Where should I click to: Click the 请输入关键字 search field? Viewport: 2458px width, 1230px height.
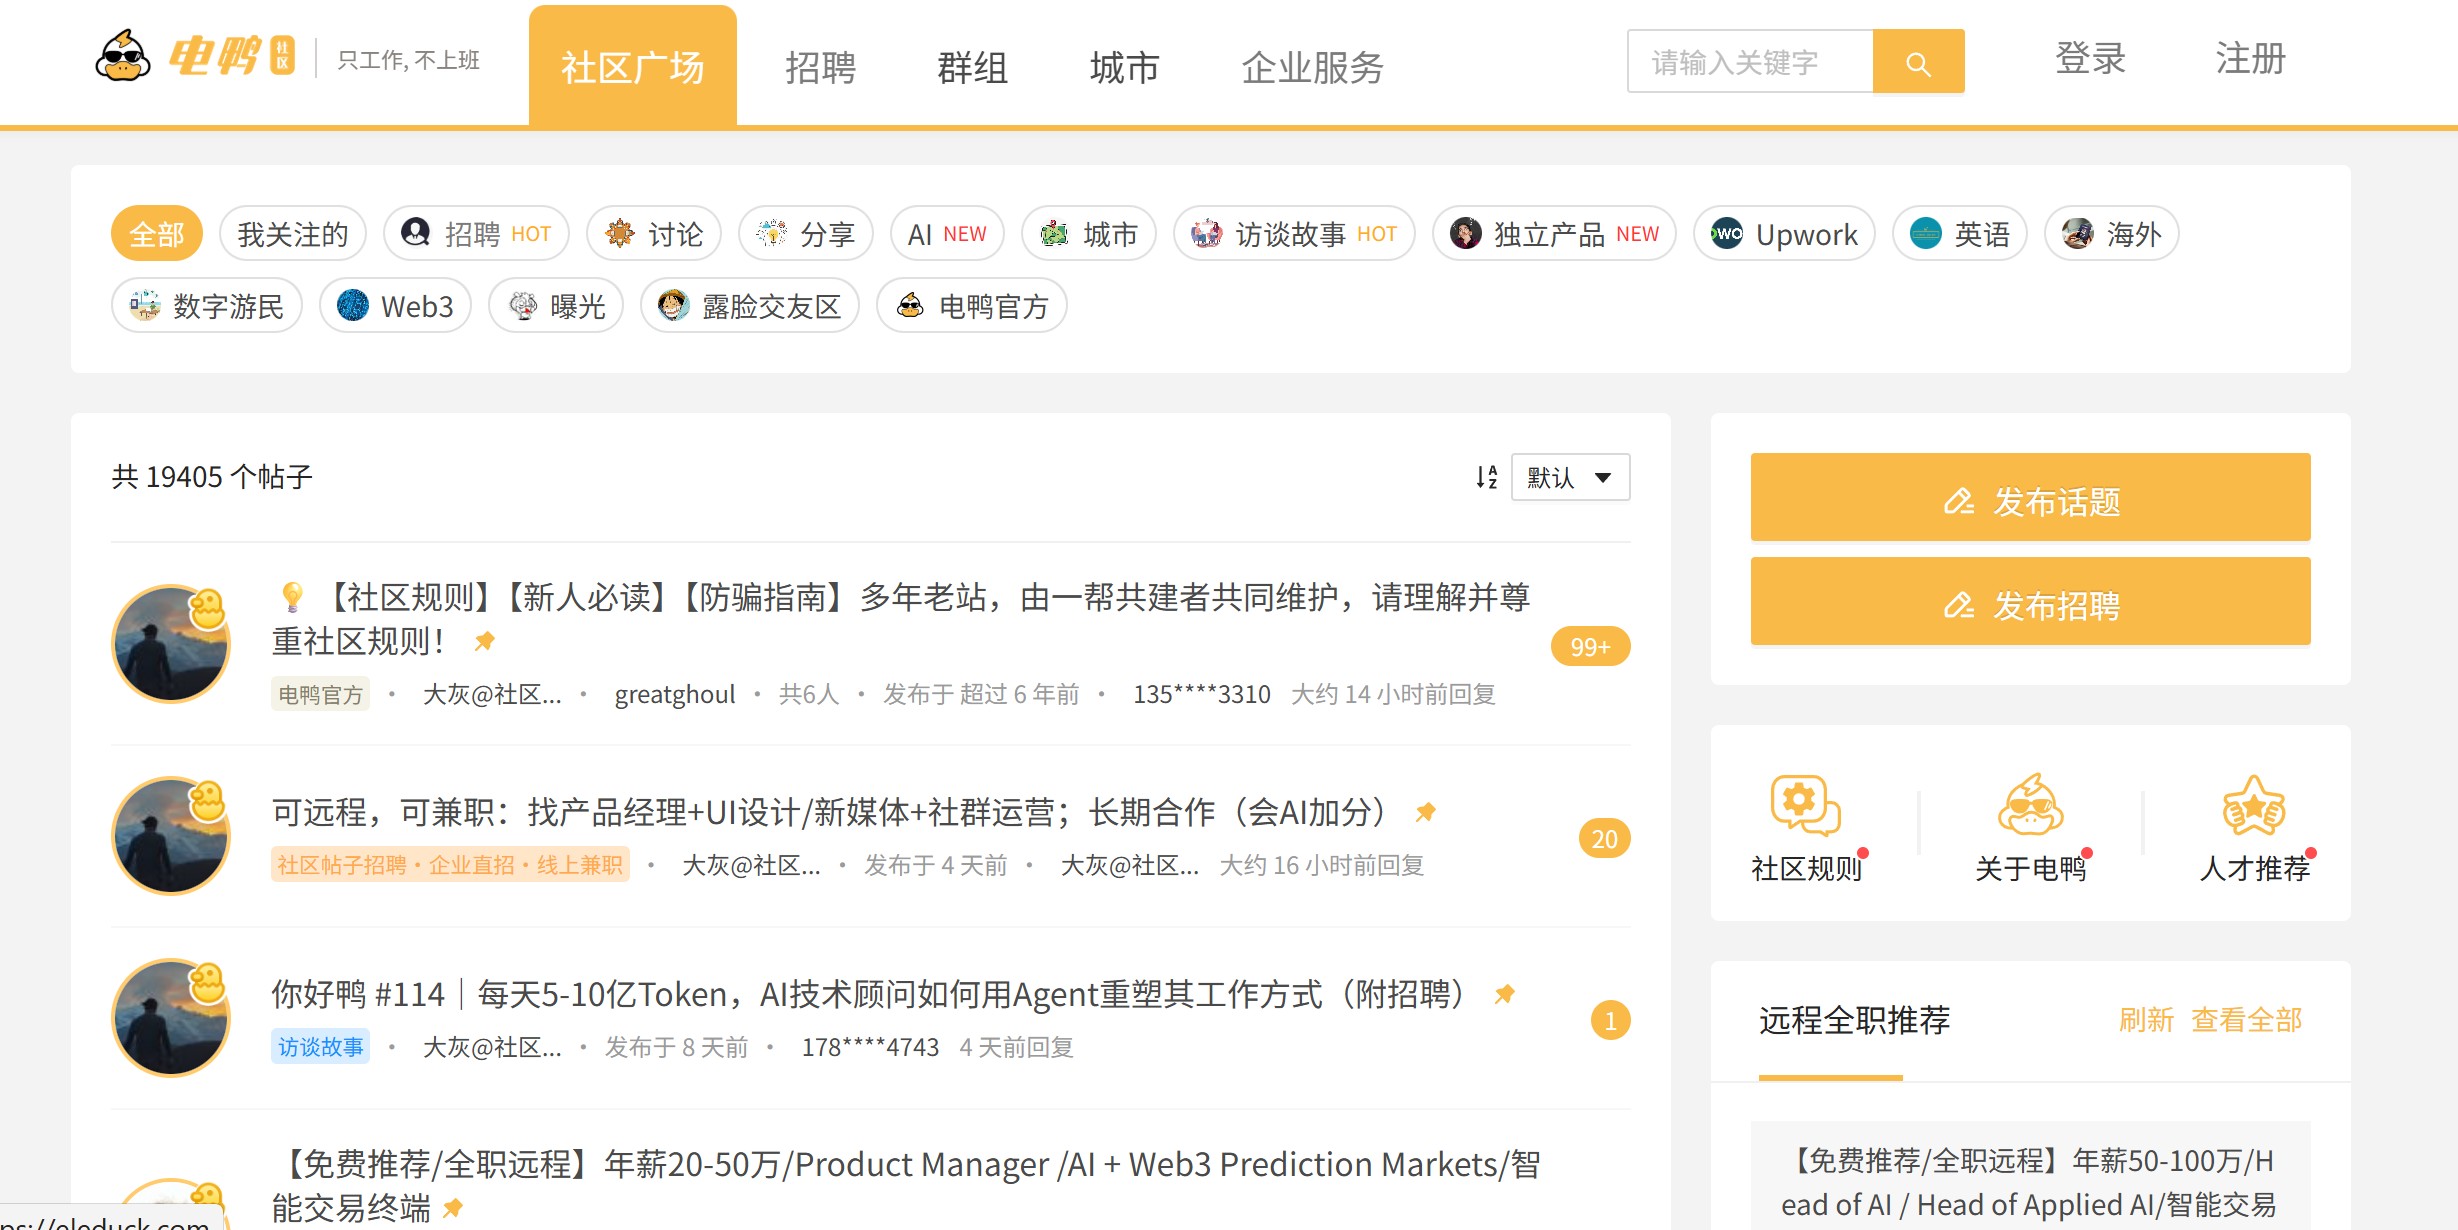[1749, 62]
